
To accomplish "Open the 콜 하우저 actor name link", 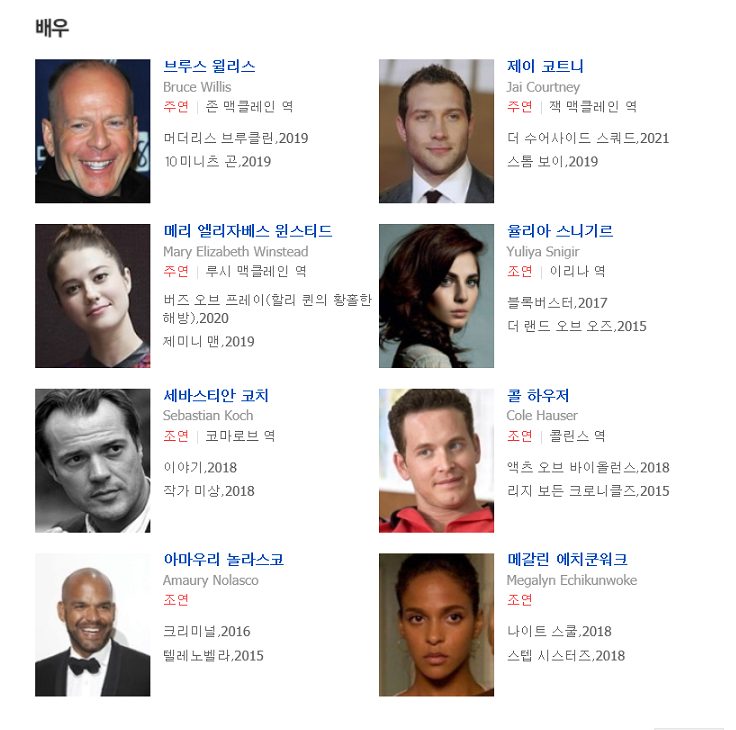I will coord(538,396).
